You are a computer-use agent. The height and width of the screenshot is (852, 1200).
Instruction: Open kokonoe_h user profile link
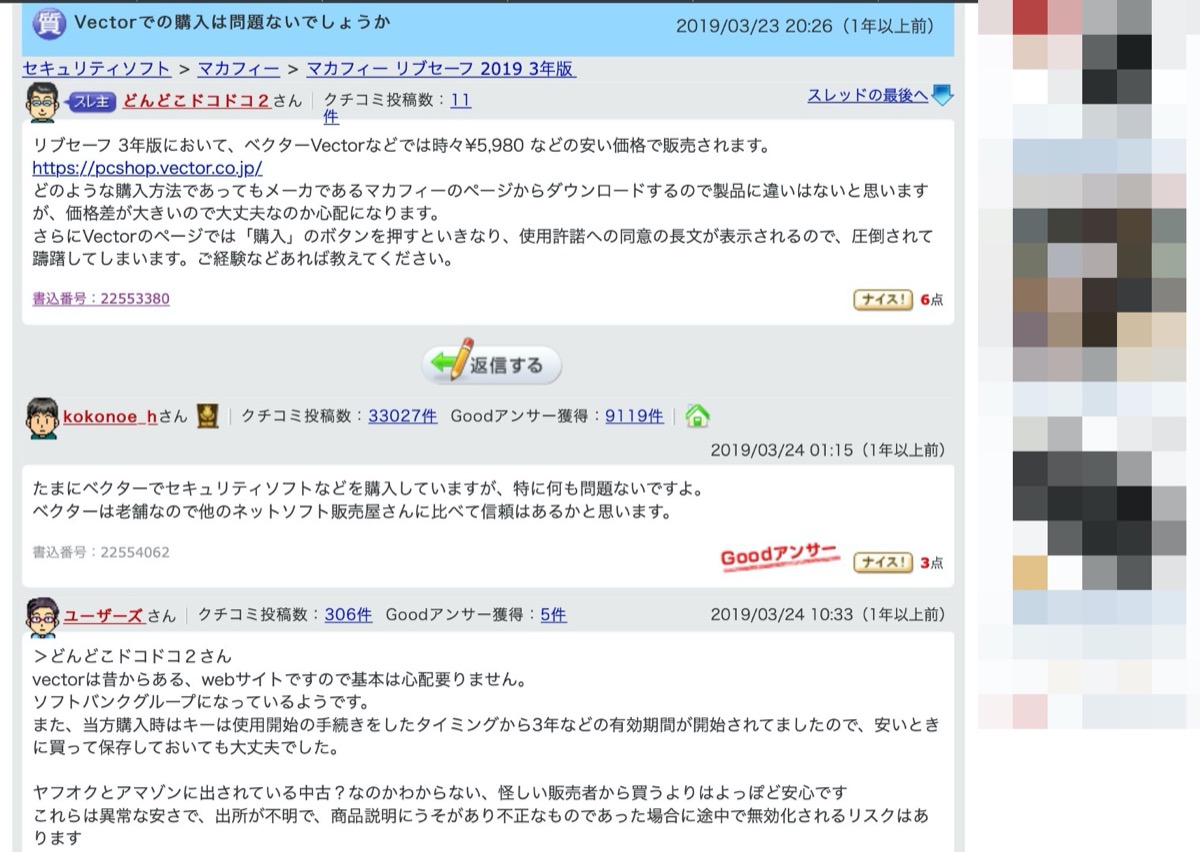point(110,416)
